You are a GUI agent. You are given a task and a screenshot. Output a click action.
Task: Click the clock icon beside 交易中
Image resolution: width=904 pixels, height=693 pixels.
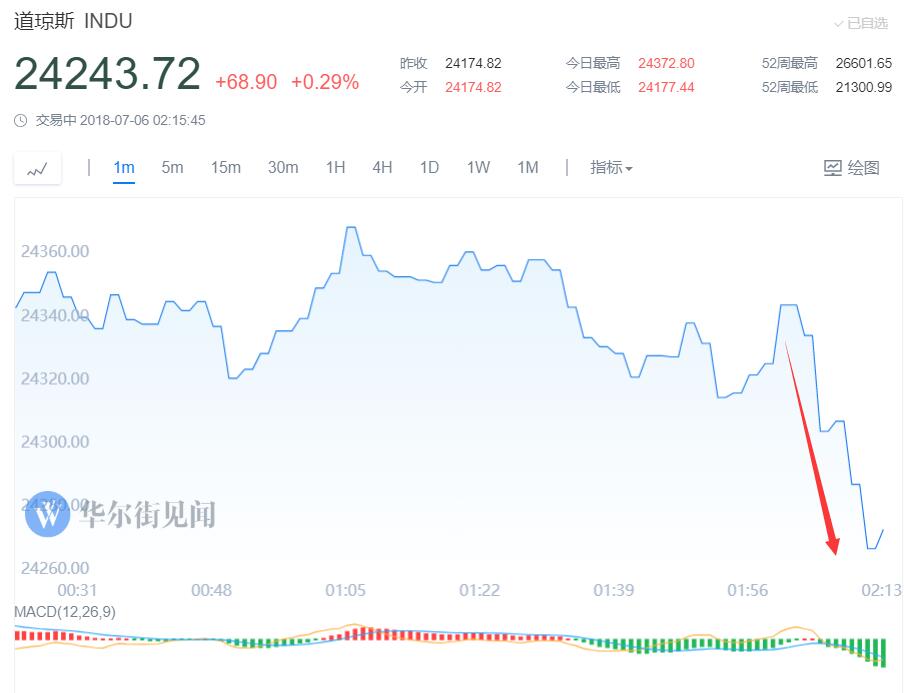(x=21, y=121)
